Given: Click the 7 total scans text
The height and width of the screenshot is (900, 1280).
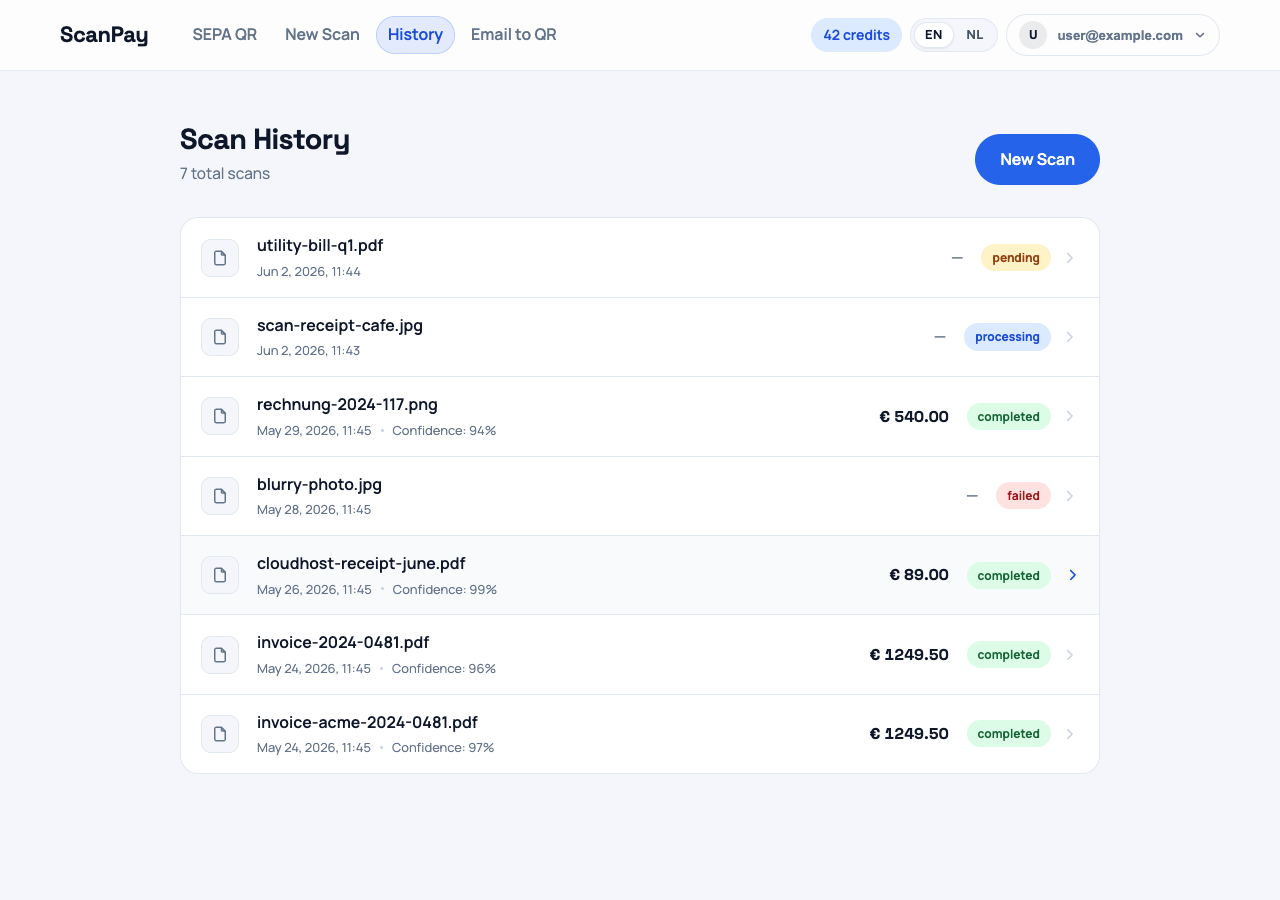Looking at the screenshot, I should [225, 174].
